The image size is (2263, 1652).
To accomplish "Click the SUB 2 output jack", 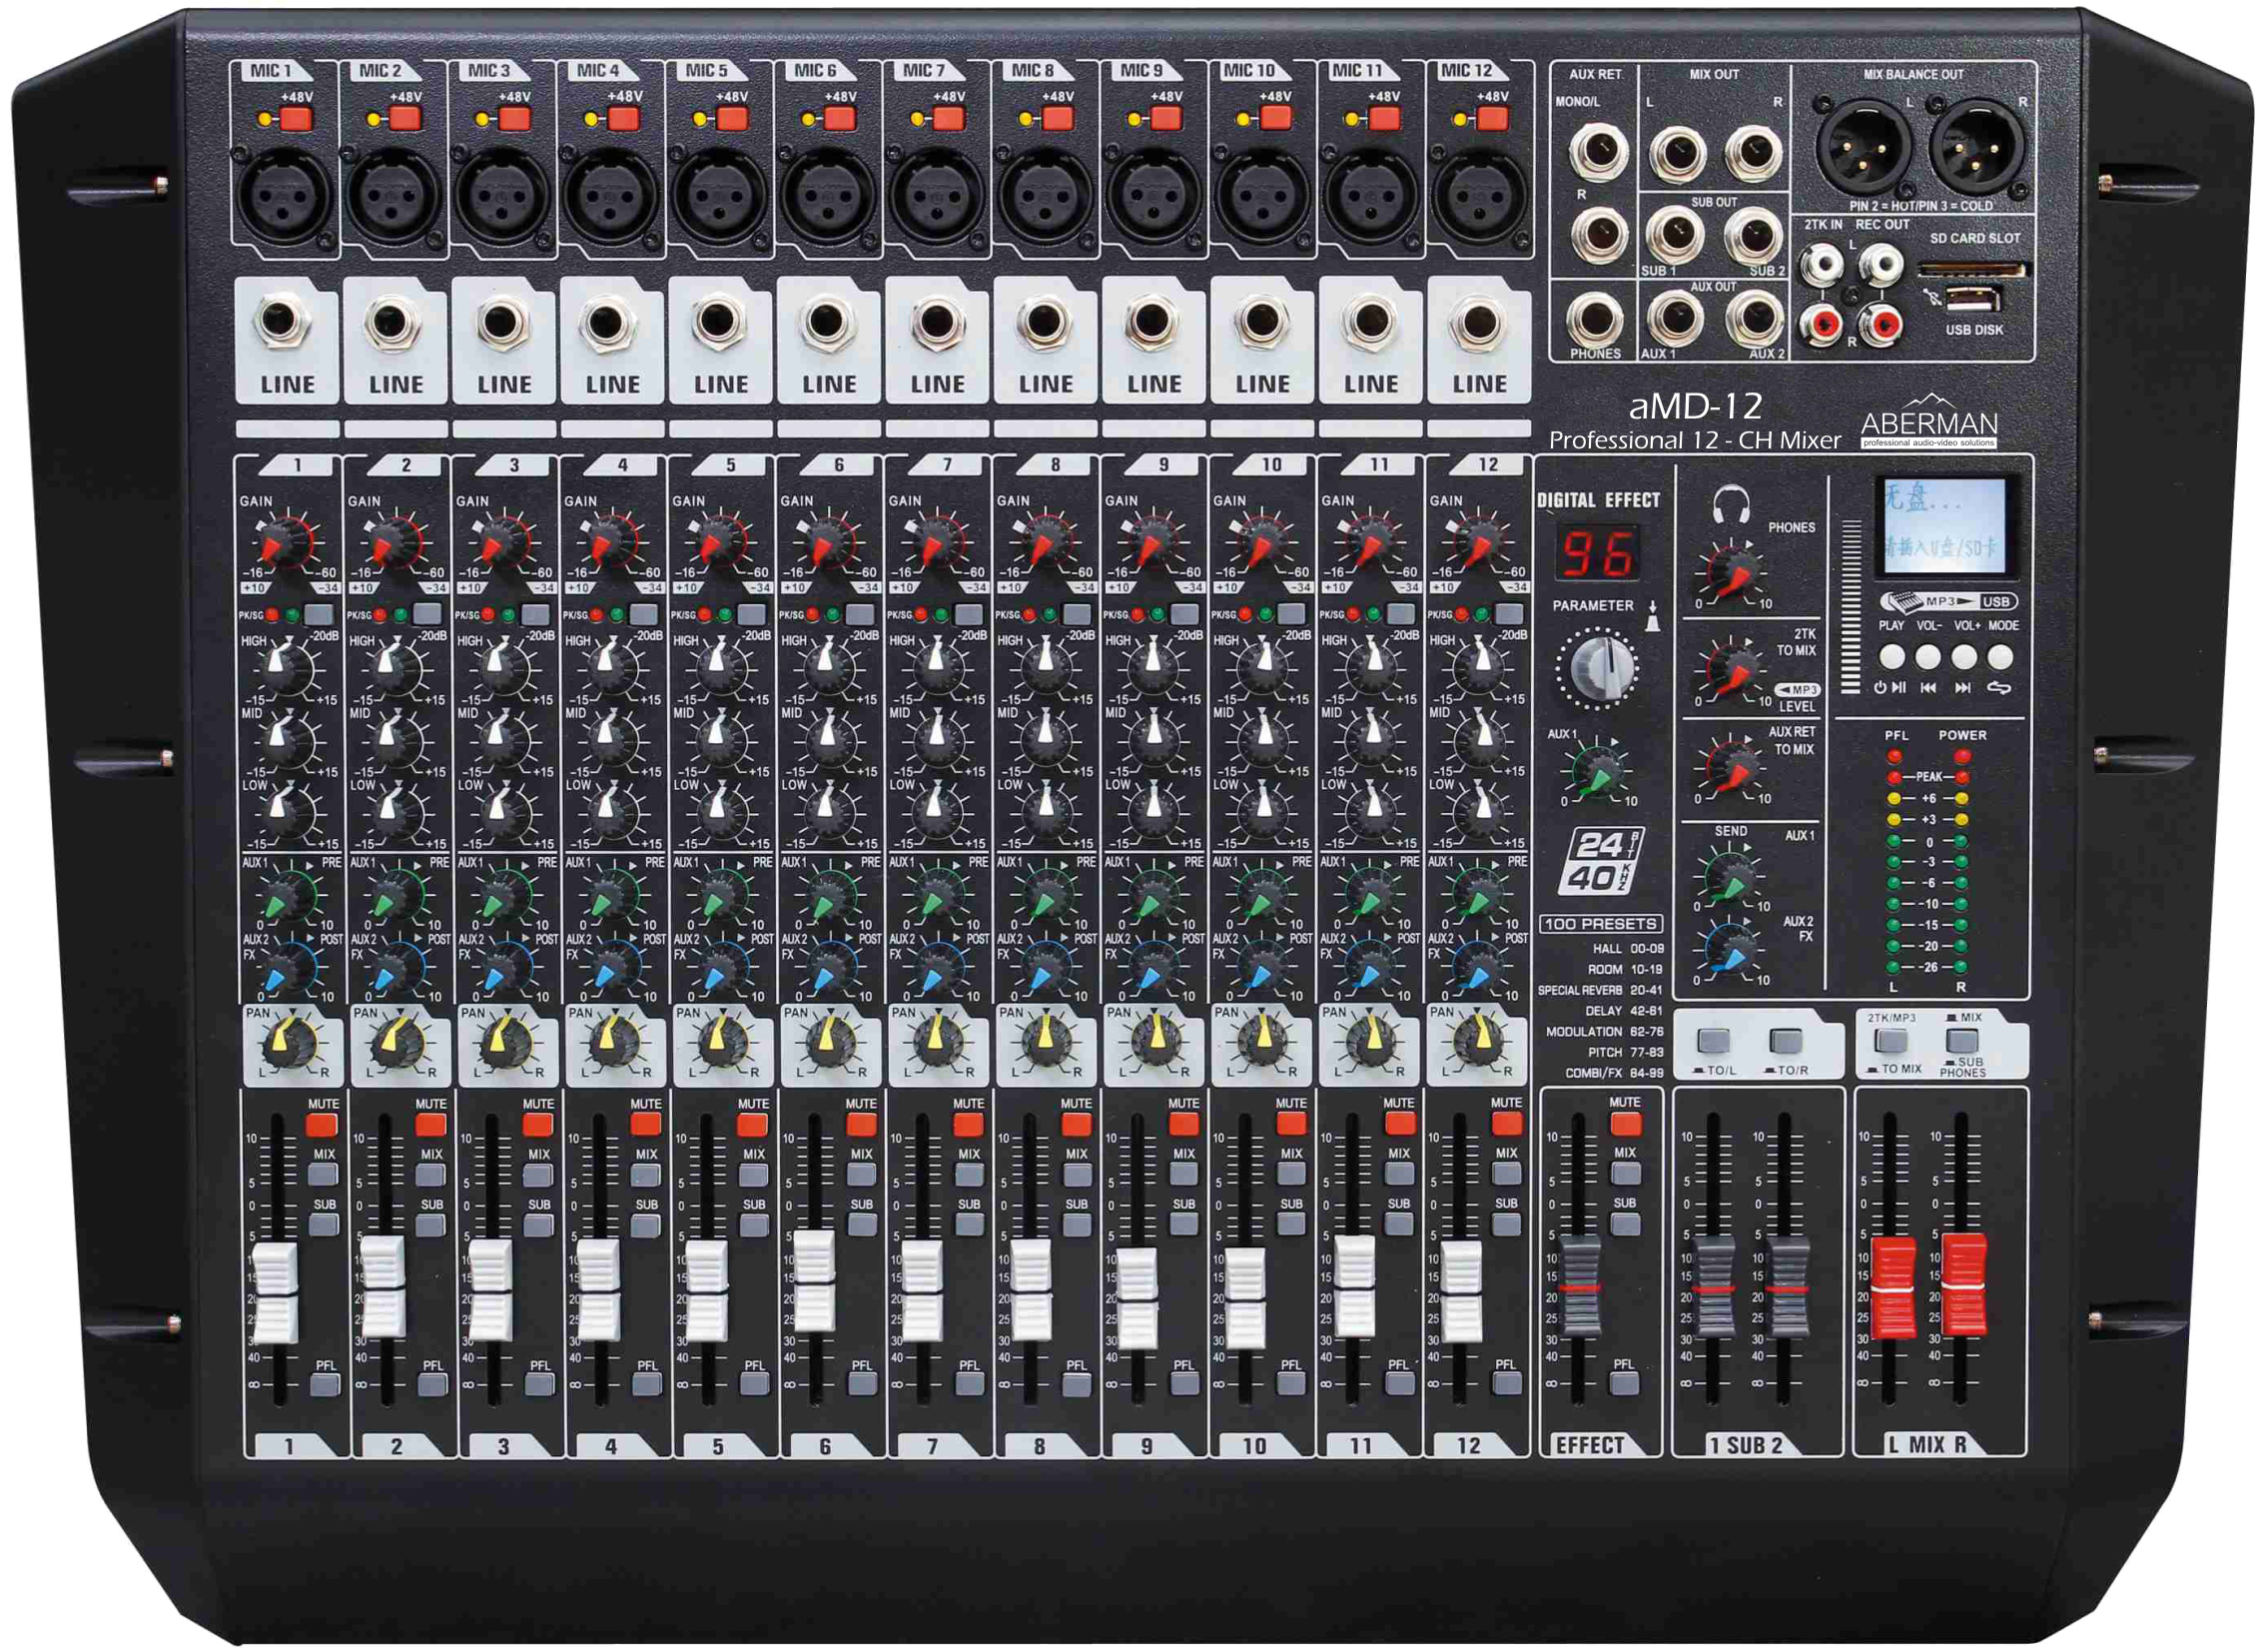I will (x=1753, y=236).
